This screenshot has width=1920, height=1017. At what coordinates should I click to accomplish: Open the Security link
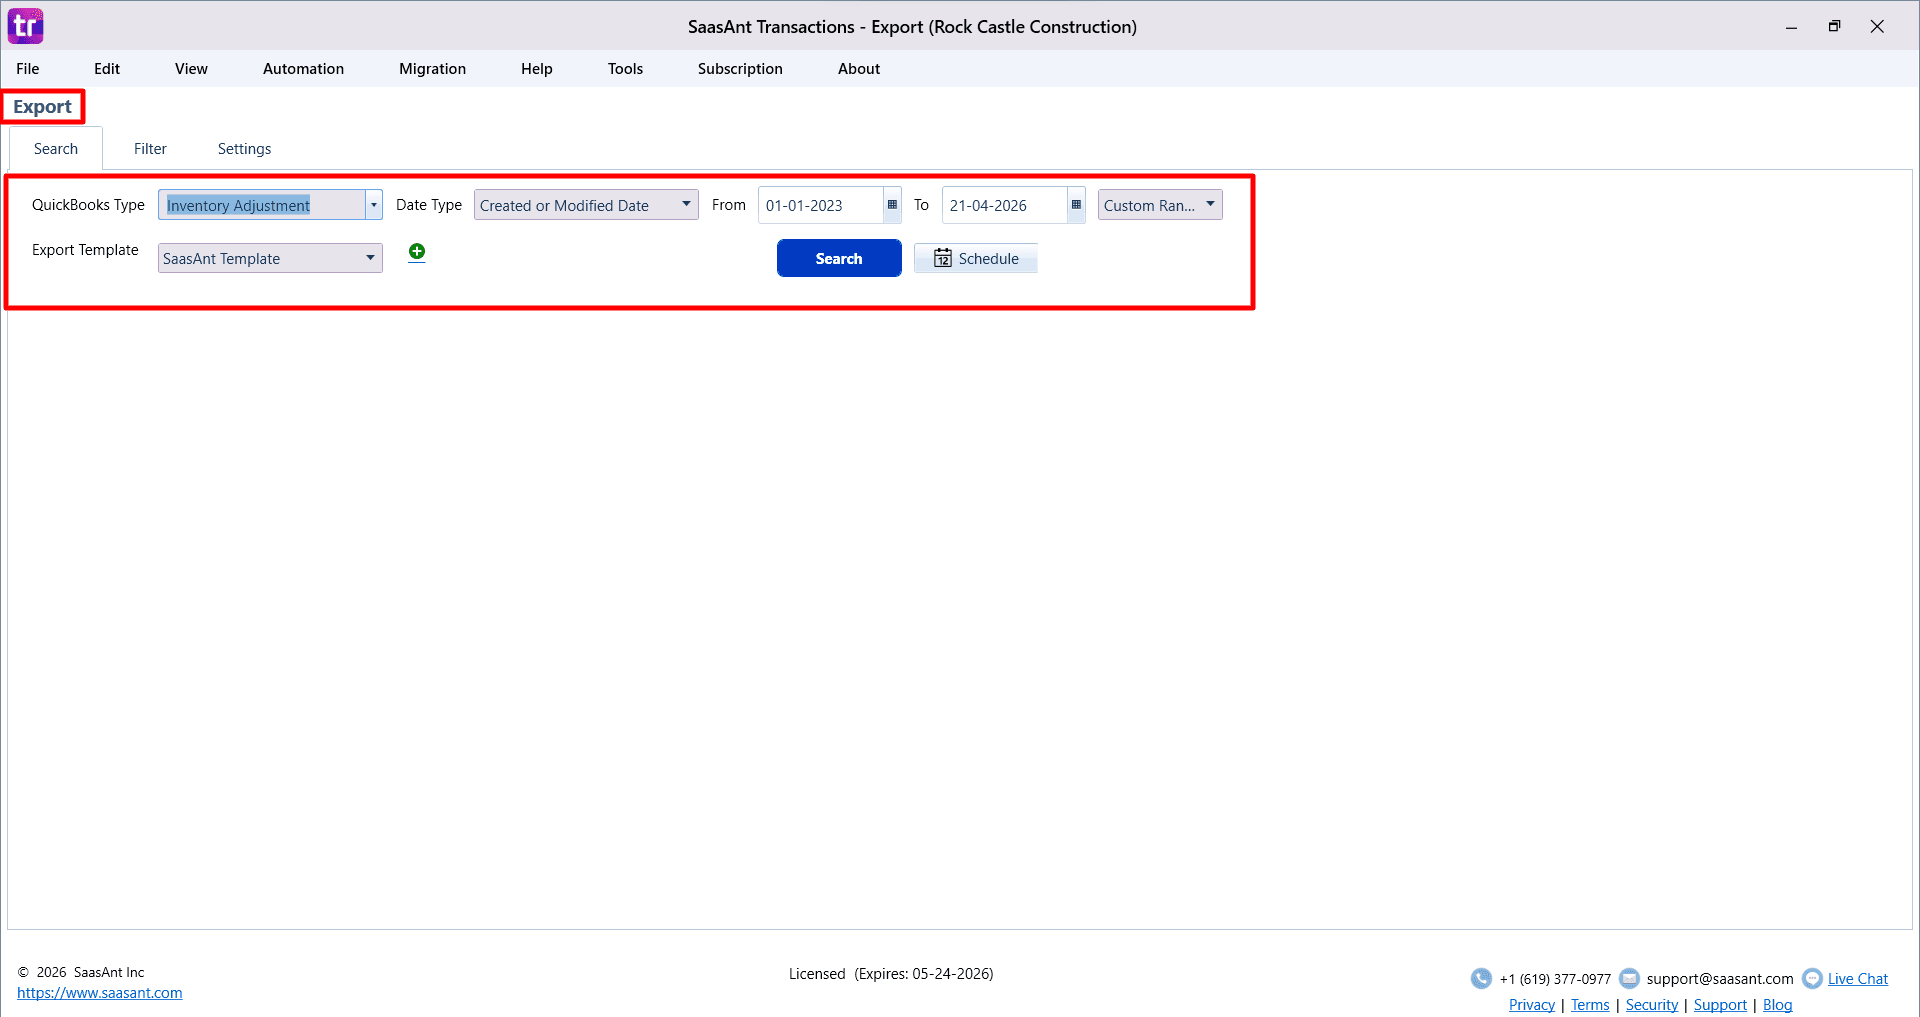(x=1652, y=1004)
